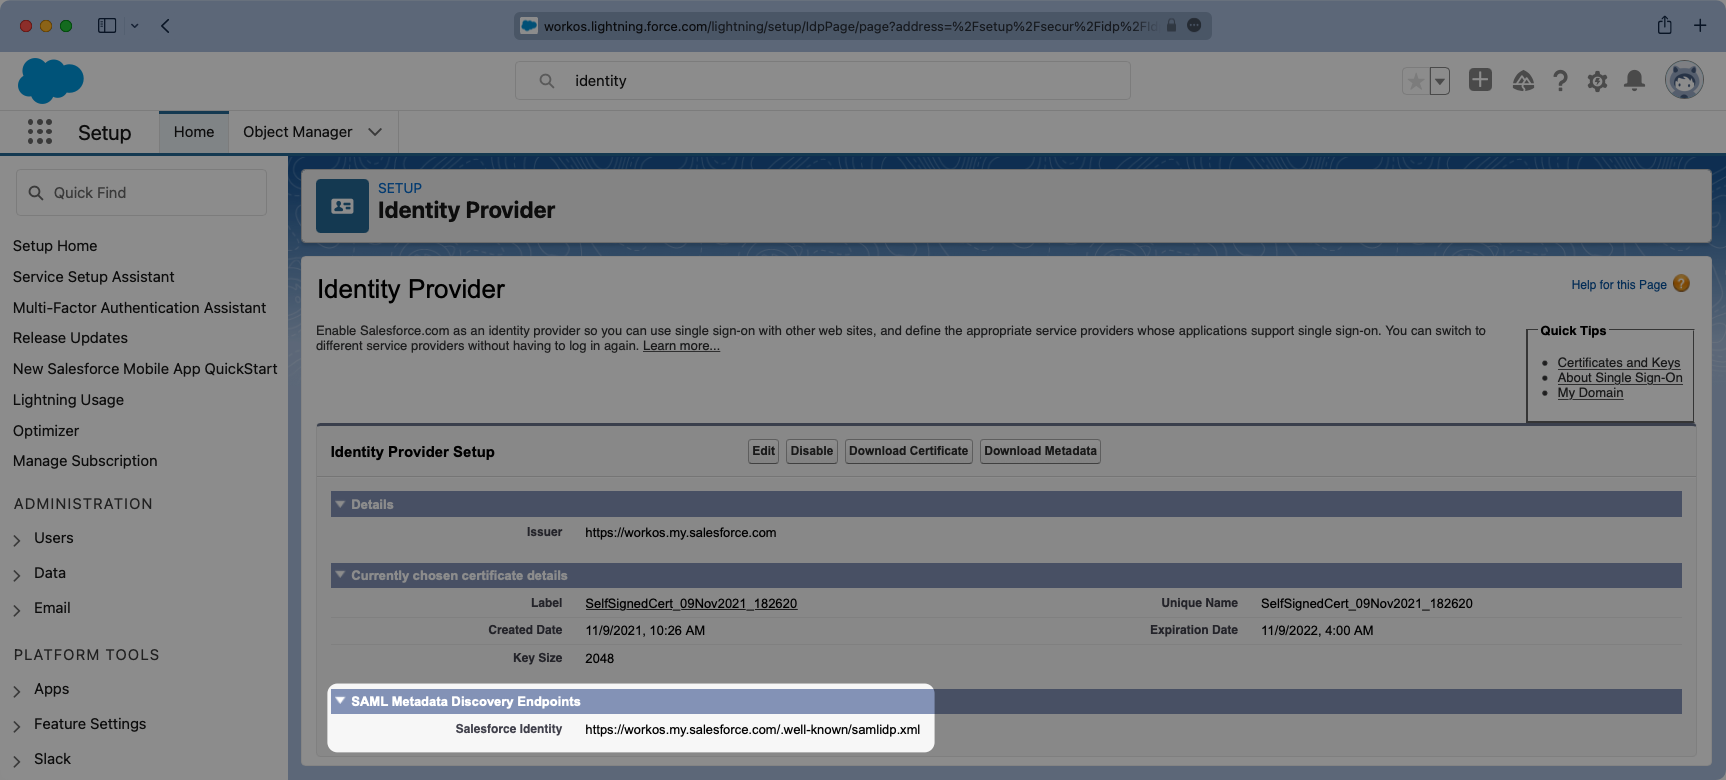The height and width of the screenshot is (780, 1726).
Task: Click the Disable button
Action: pyautogui.click(x=812, y=451)
